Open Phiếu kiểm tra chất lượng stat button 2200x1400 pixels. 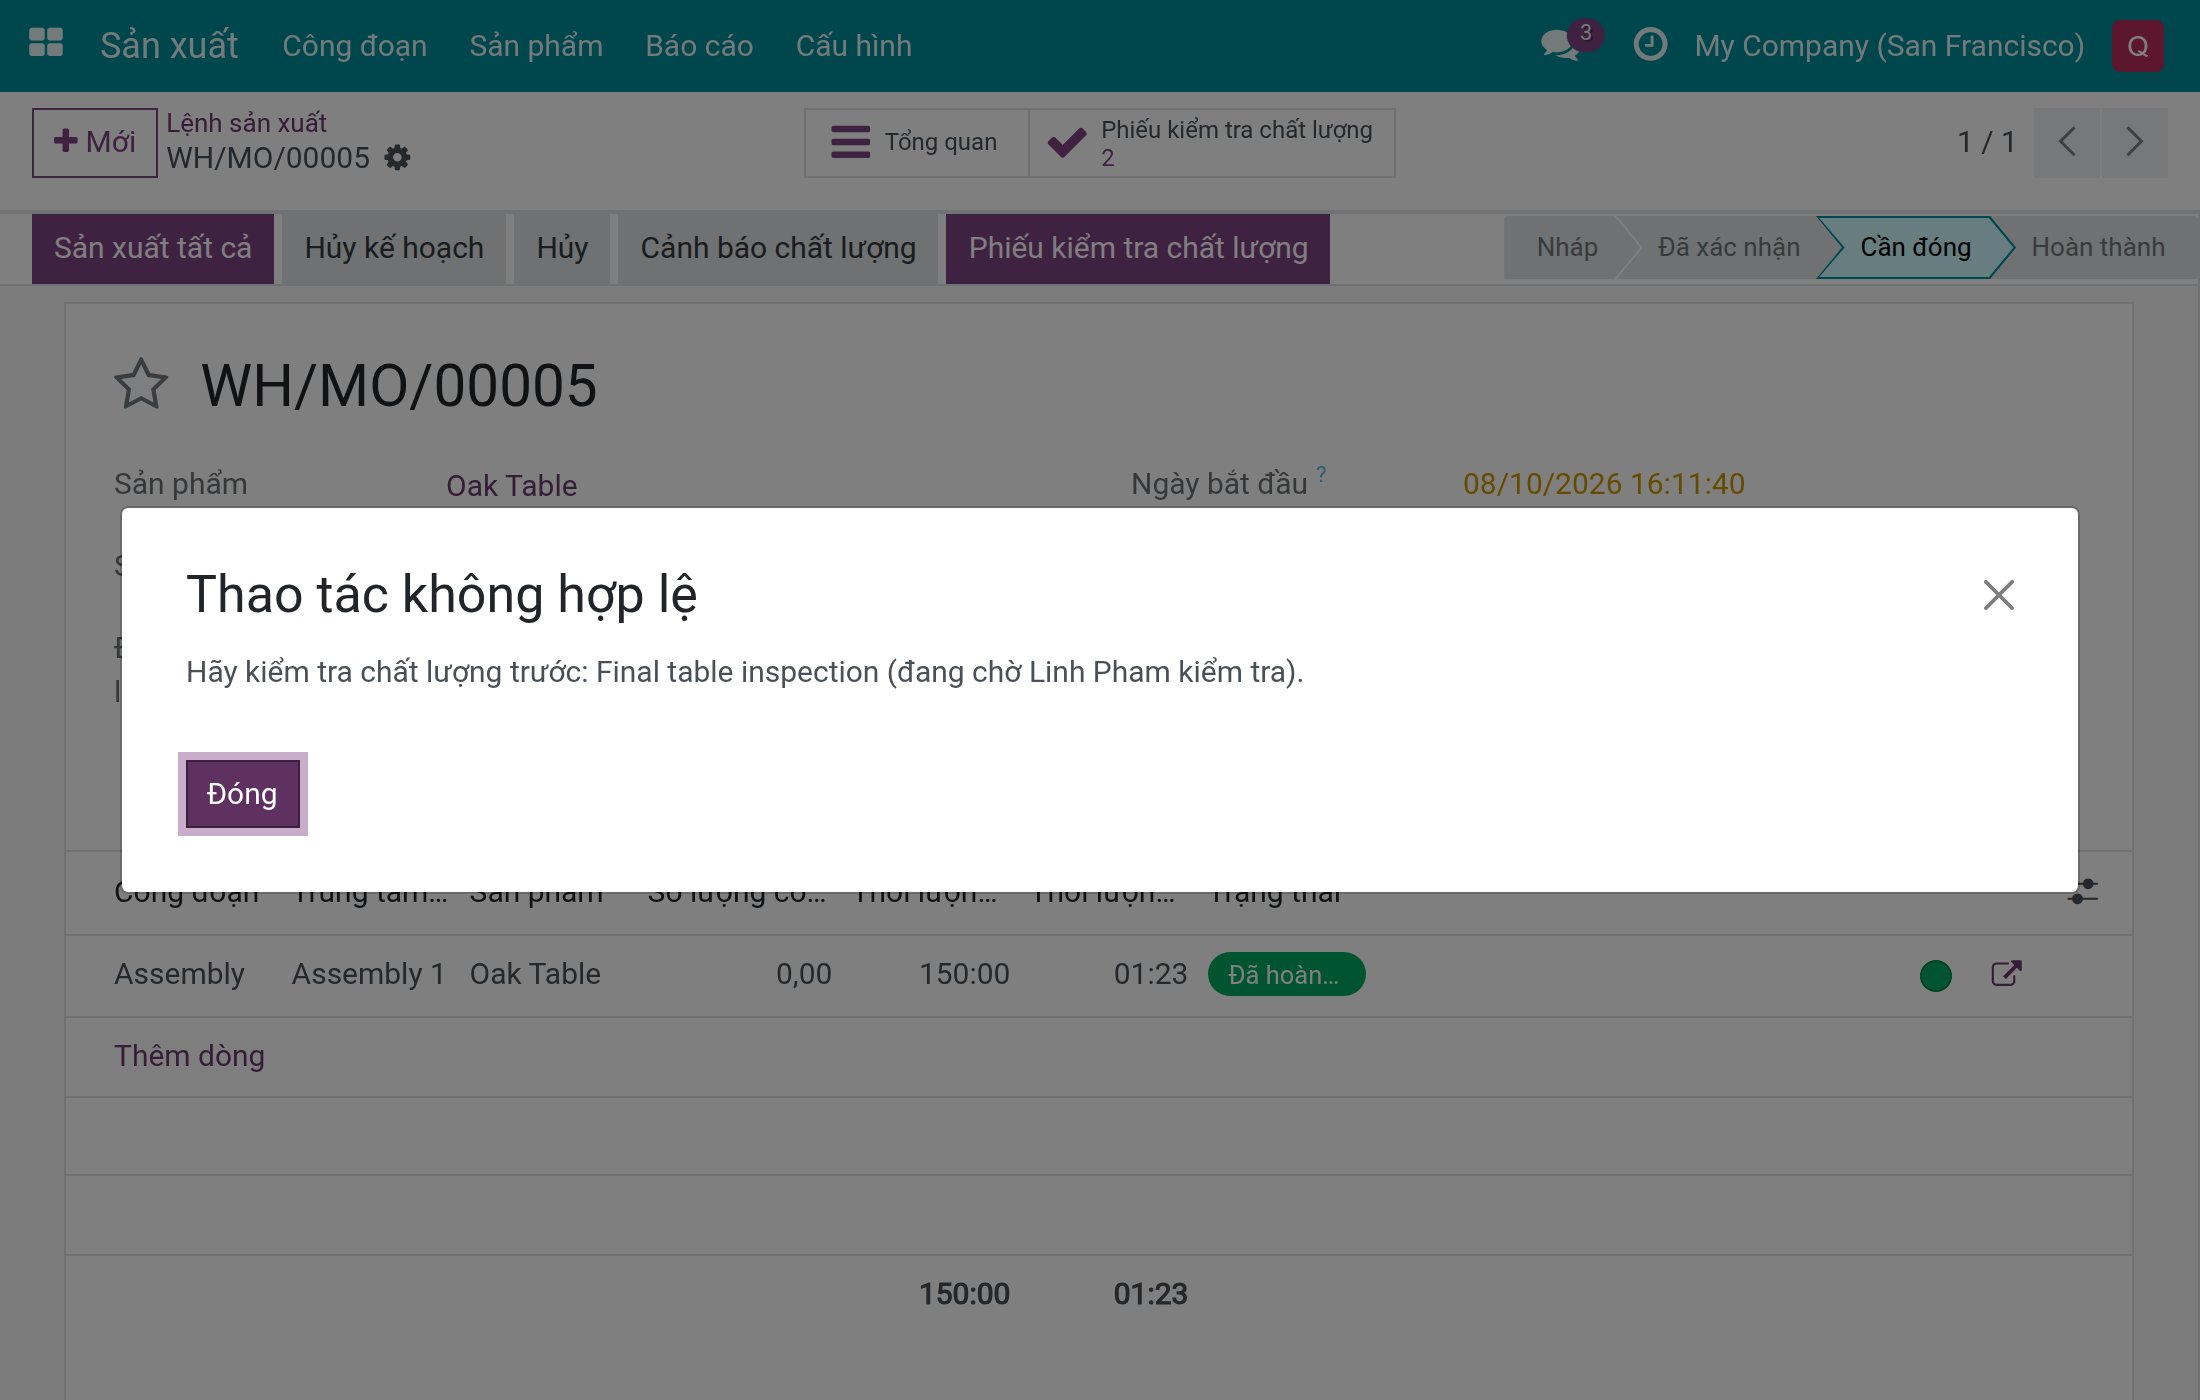tap(1212, 143)
